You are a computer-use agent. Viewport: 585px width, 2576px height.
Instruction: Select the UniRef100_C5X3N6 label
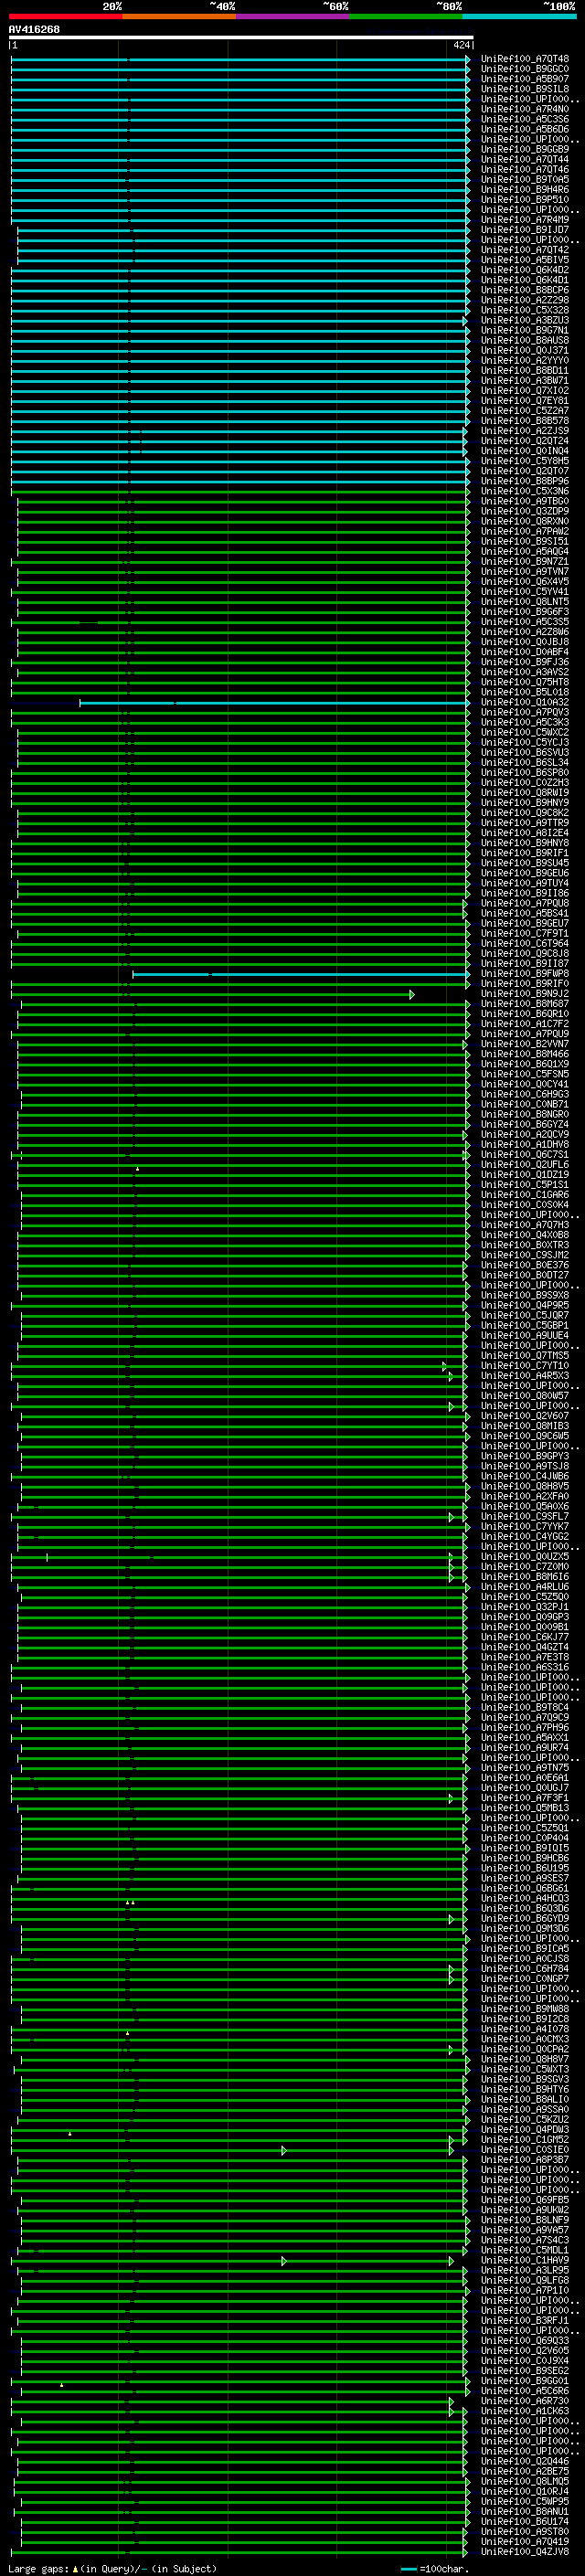[x=525, y=491]
